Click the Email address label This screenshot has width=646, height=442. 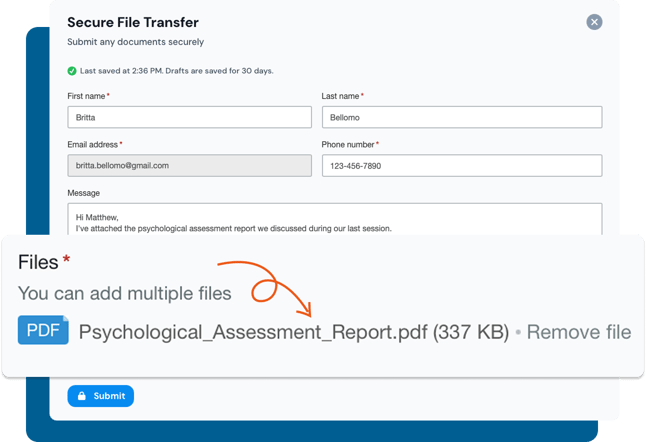(93, 145)
